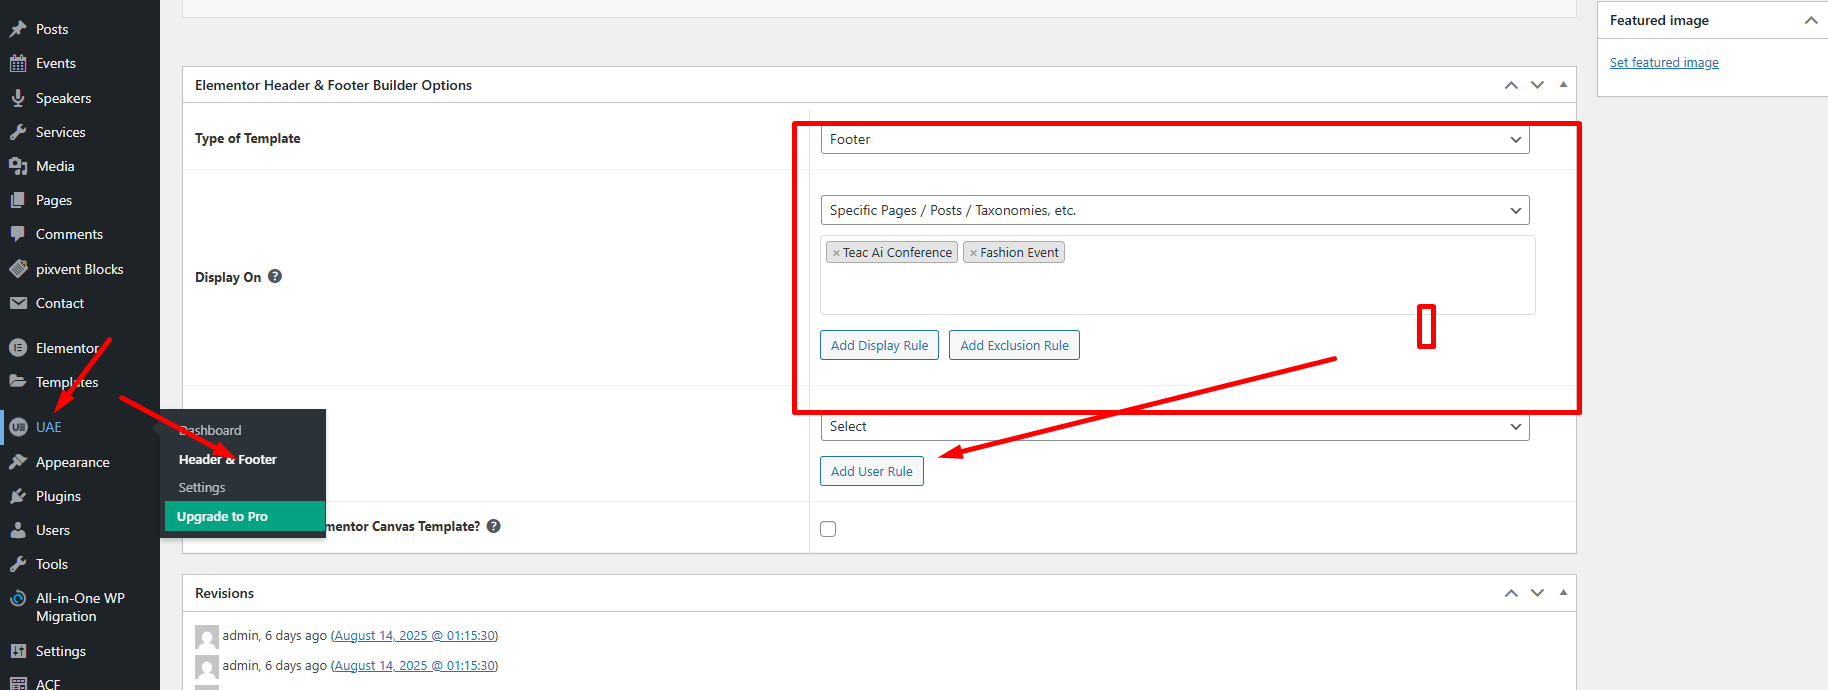Open the Specific Pages display rule dropdown
This screenshot has width=1828, height=690.
pyautogui.click(x=1174, y=210)
